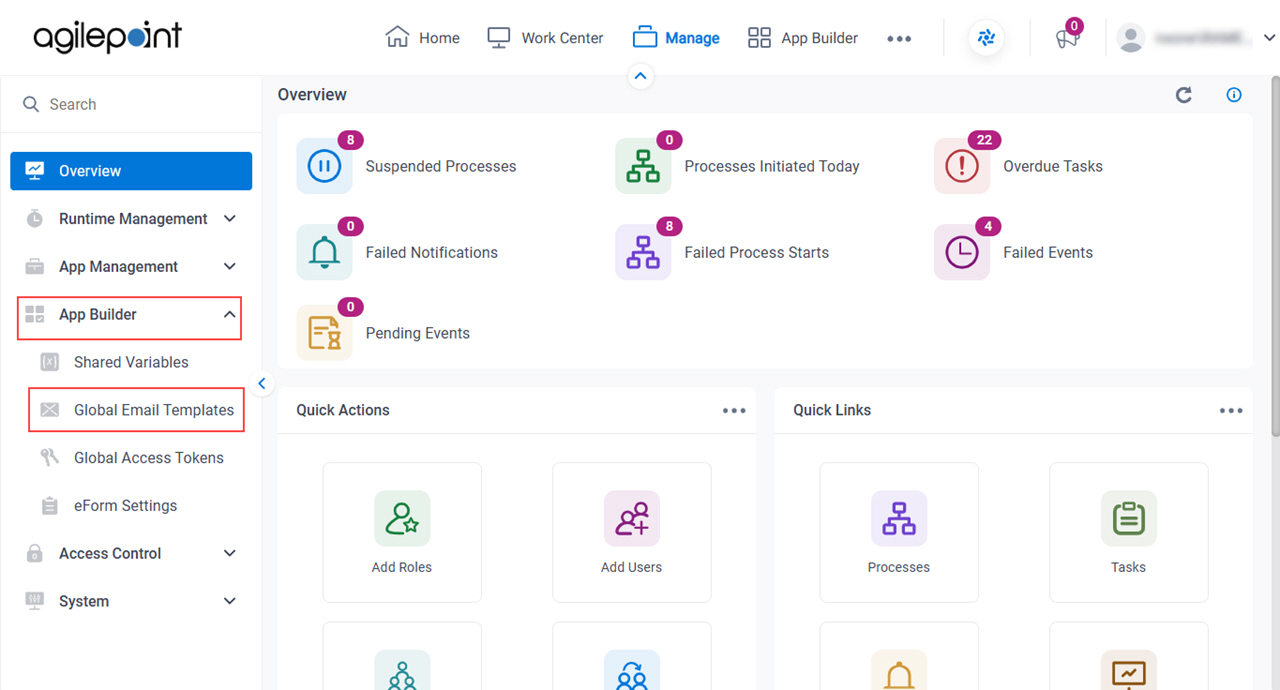Click the pinwheel assistant icon
The image size is (1280, 690).
(986, 38)
